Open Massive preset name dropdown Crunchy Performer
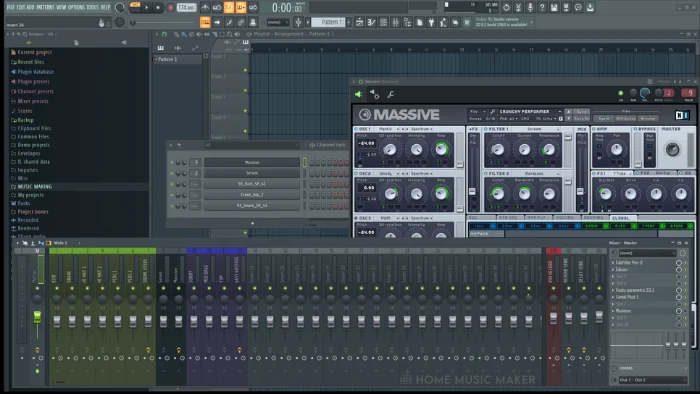 click(530, 112)
